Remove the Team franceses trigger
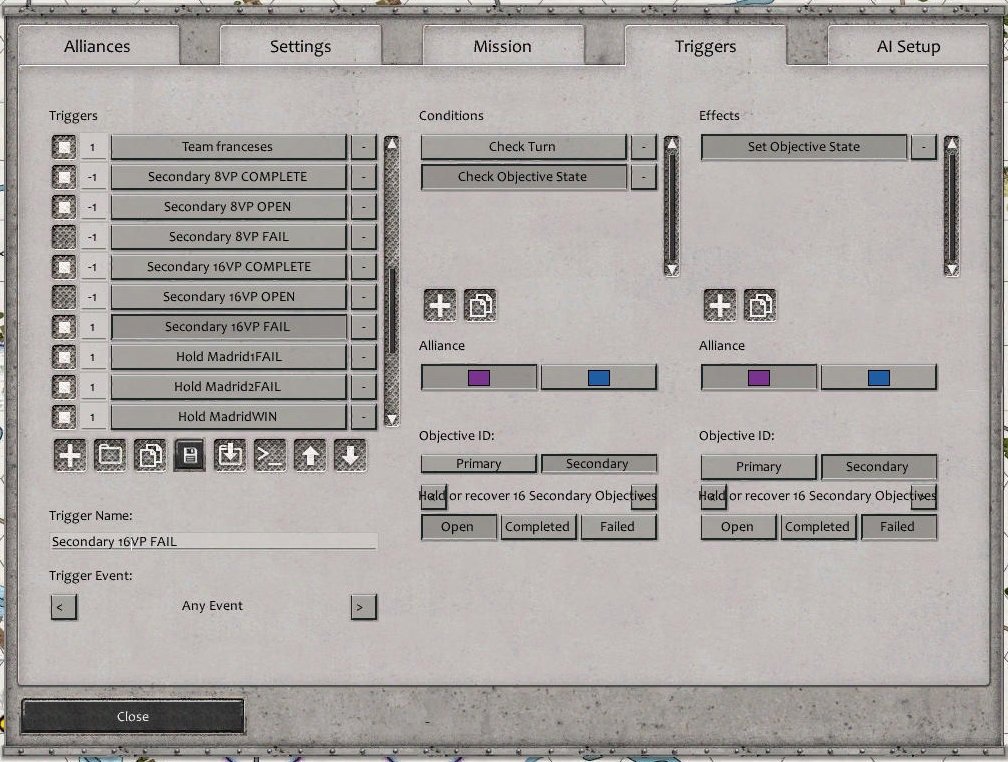The height and width of the screenshot is (762, 1008). point(363,147)
